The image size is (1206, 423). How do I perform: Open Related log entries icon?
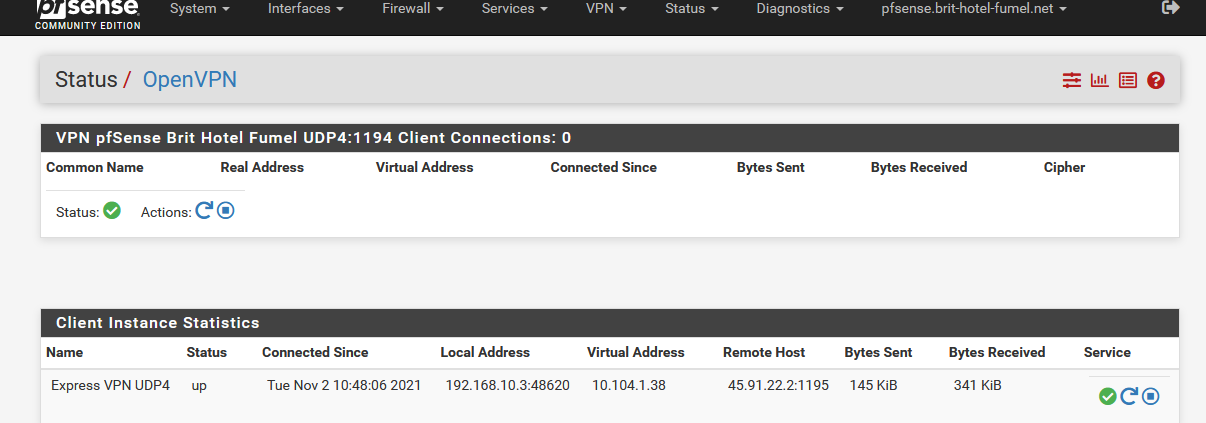(x=1128, y=80)
